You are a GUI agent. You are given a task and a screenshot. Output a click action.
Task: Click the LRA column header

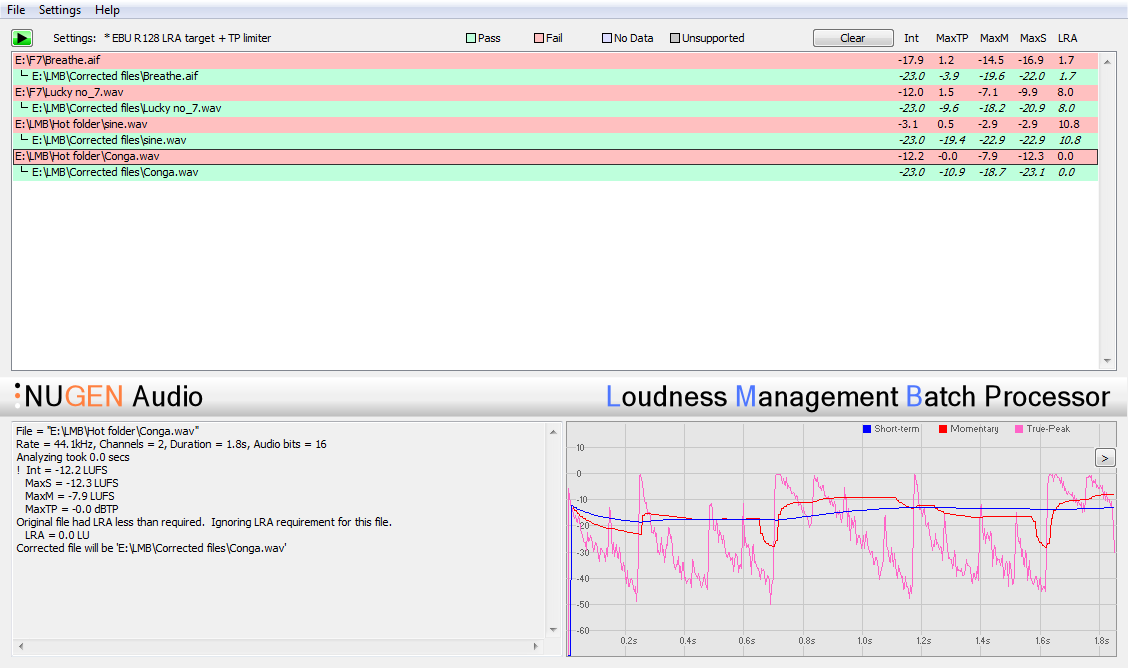1068,38
